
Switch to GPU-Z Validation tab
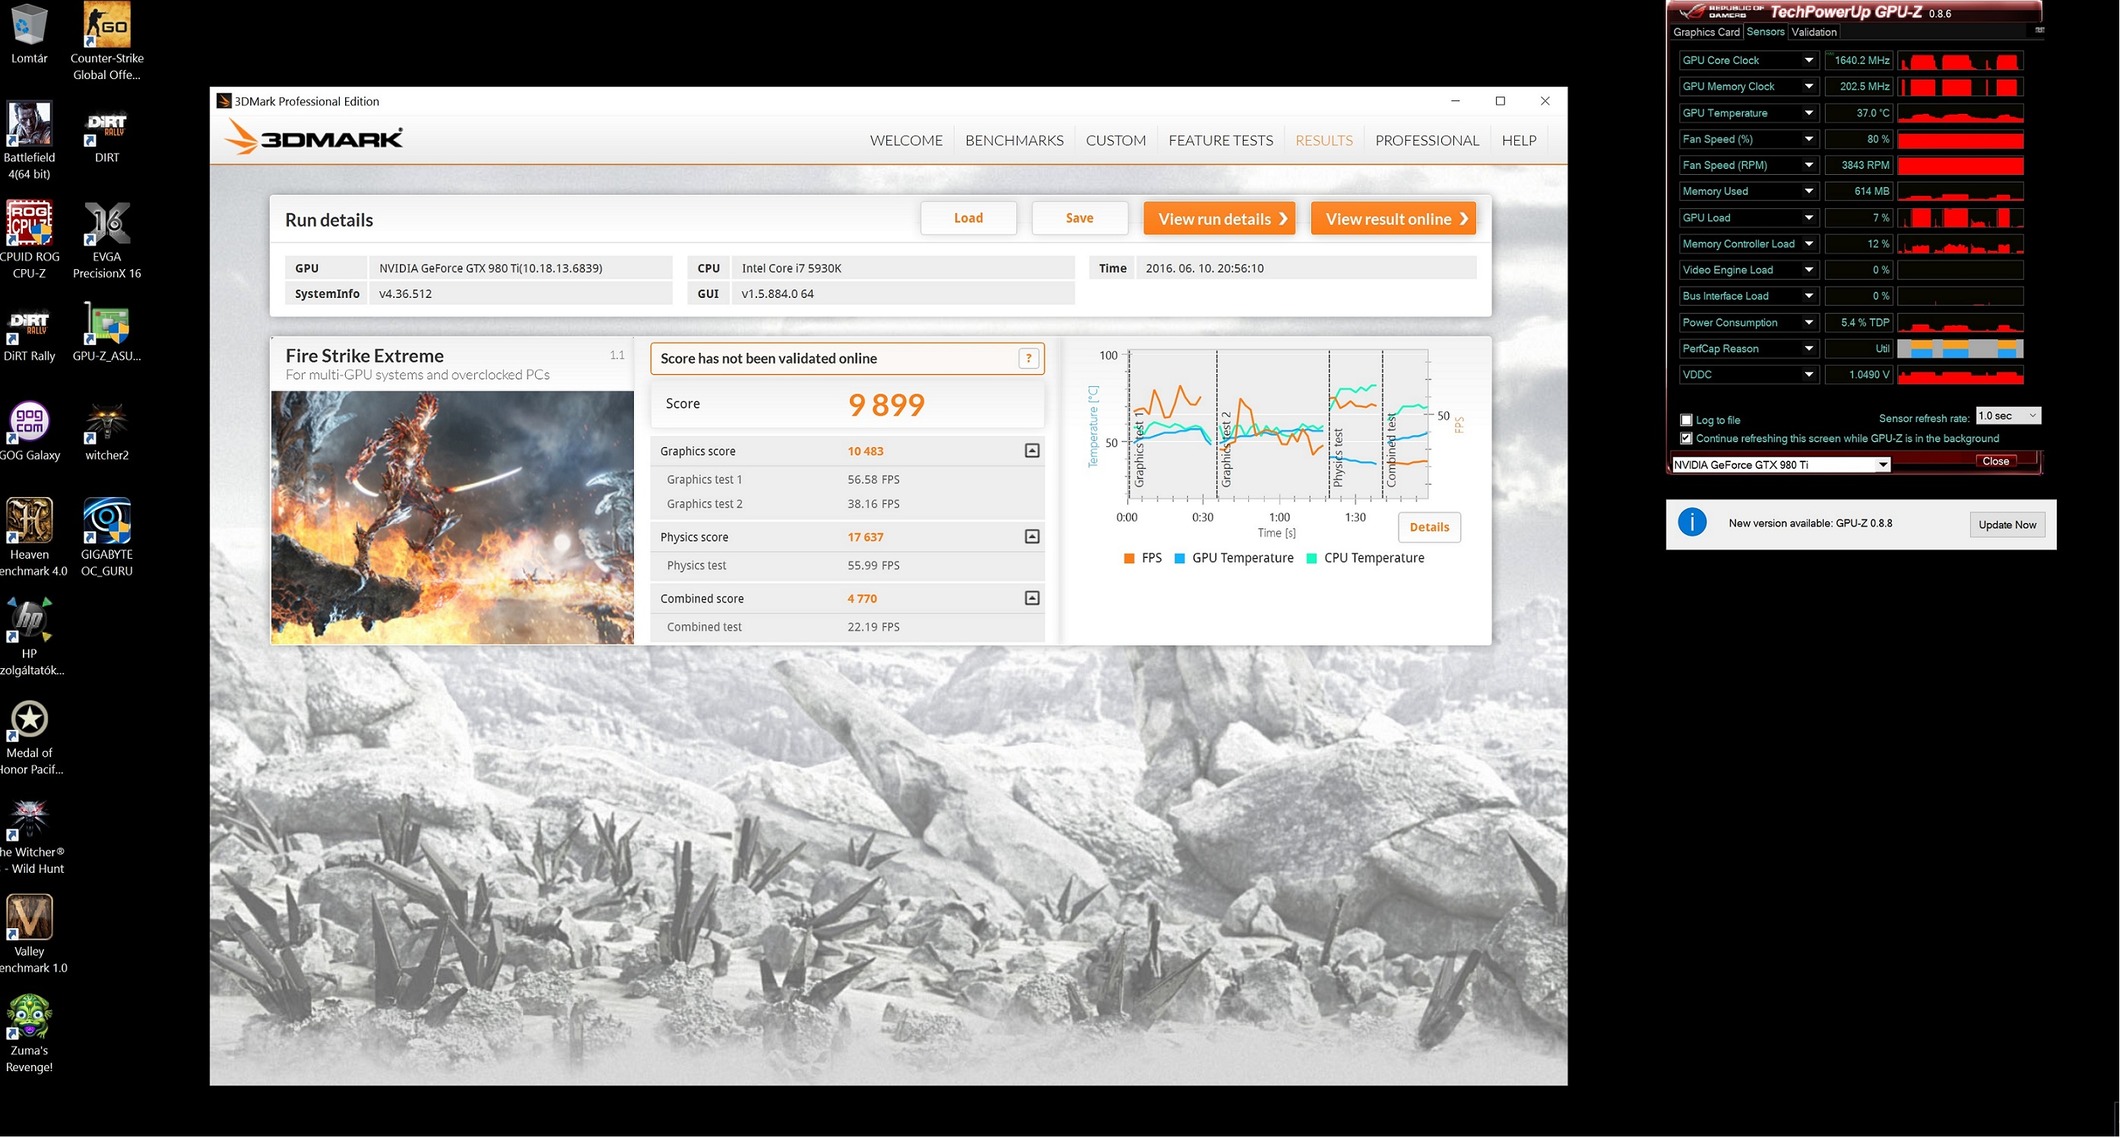1813,32
